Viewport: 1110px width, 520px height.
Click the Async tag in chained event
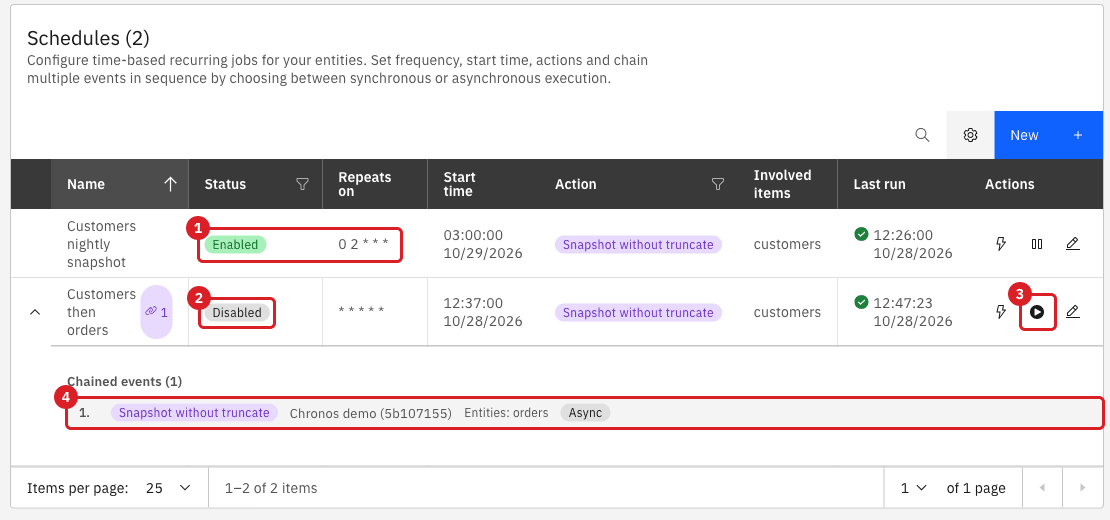pos(585,412)
